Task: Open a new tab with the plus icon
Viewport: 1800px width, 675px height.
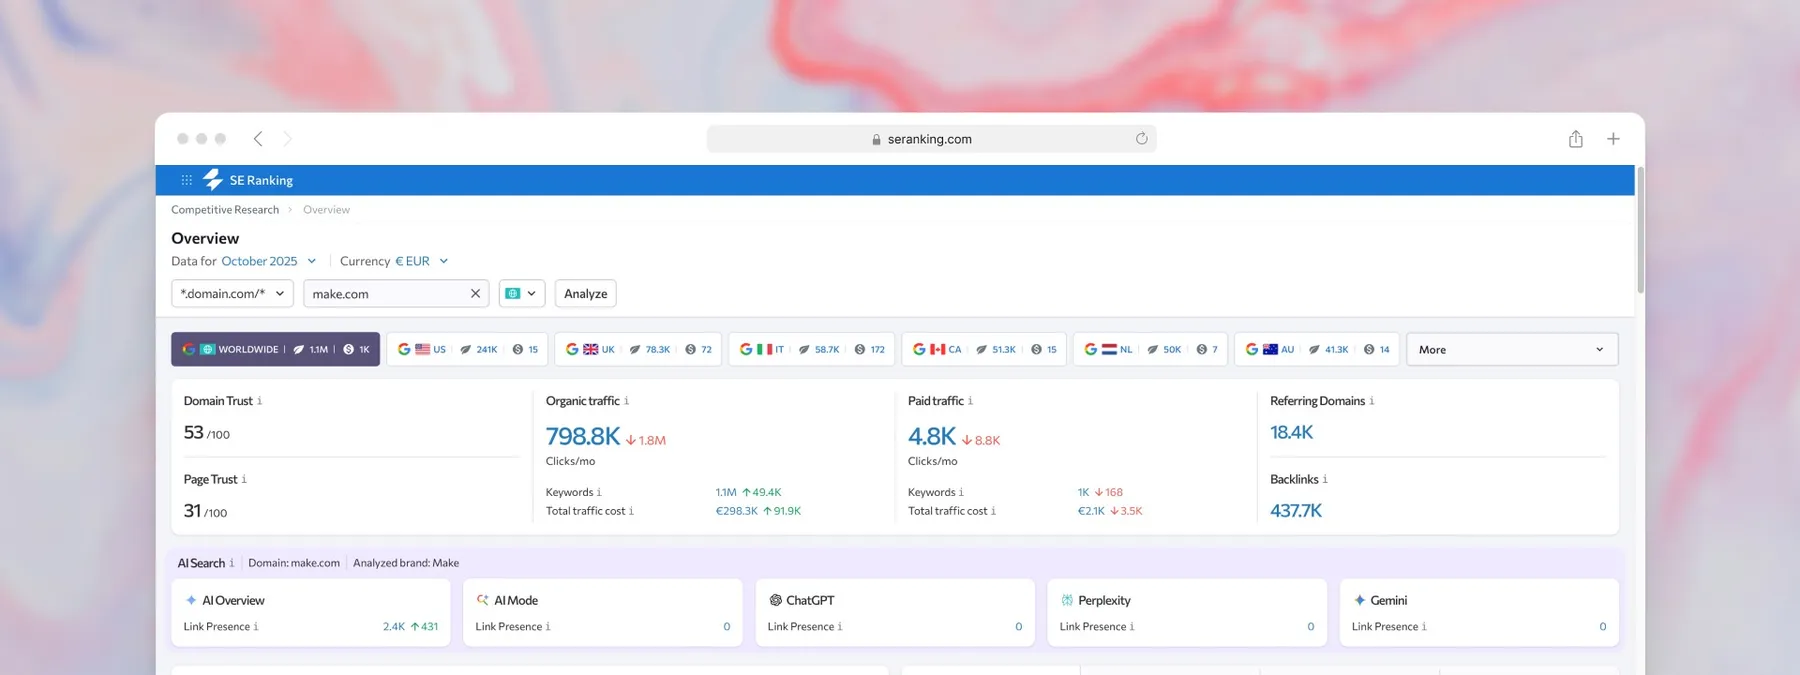Action: tap(1613, 139)
